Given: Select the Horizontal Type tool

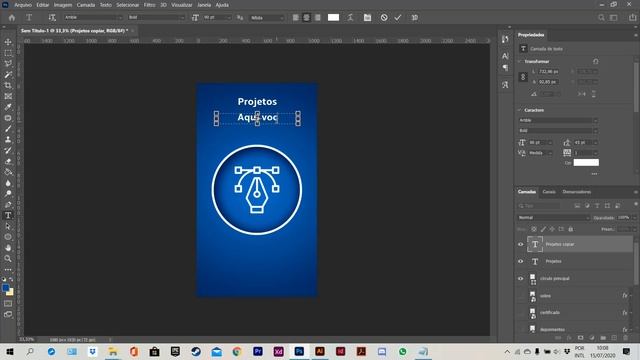Looking at the screenshot, I should [8, 216].
